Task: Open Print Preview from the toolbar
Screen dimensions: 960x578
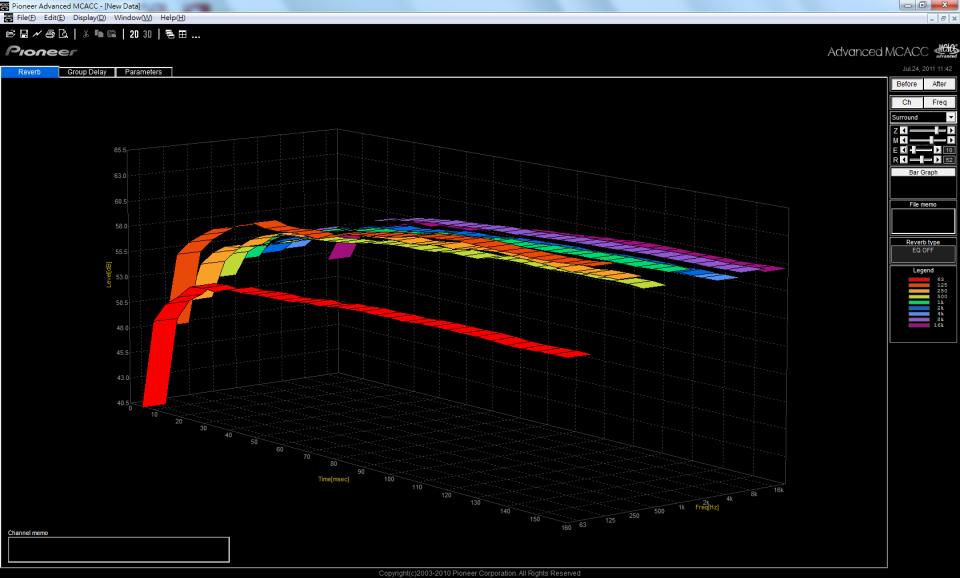Action: tap(62, 34)
